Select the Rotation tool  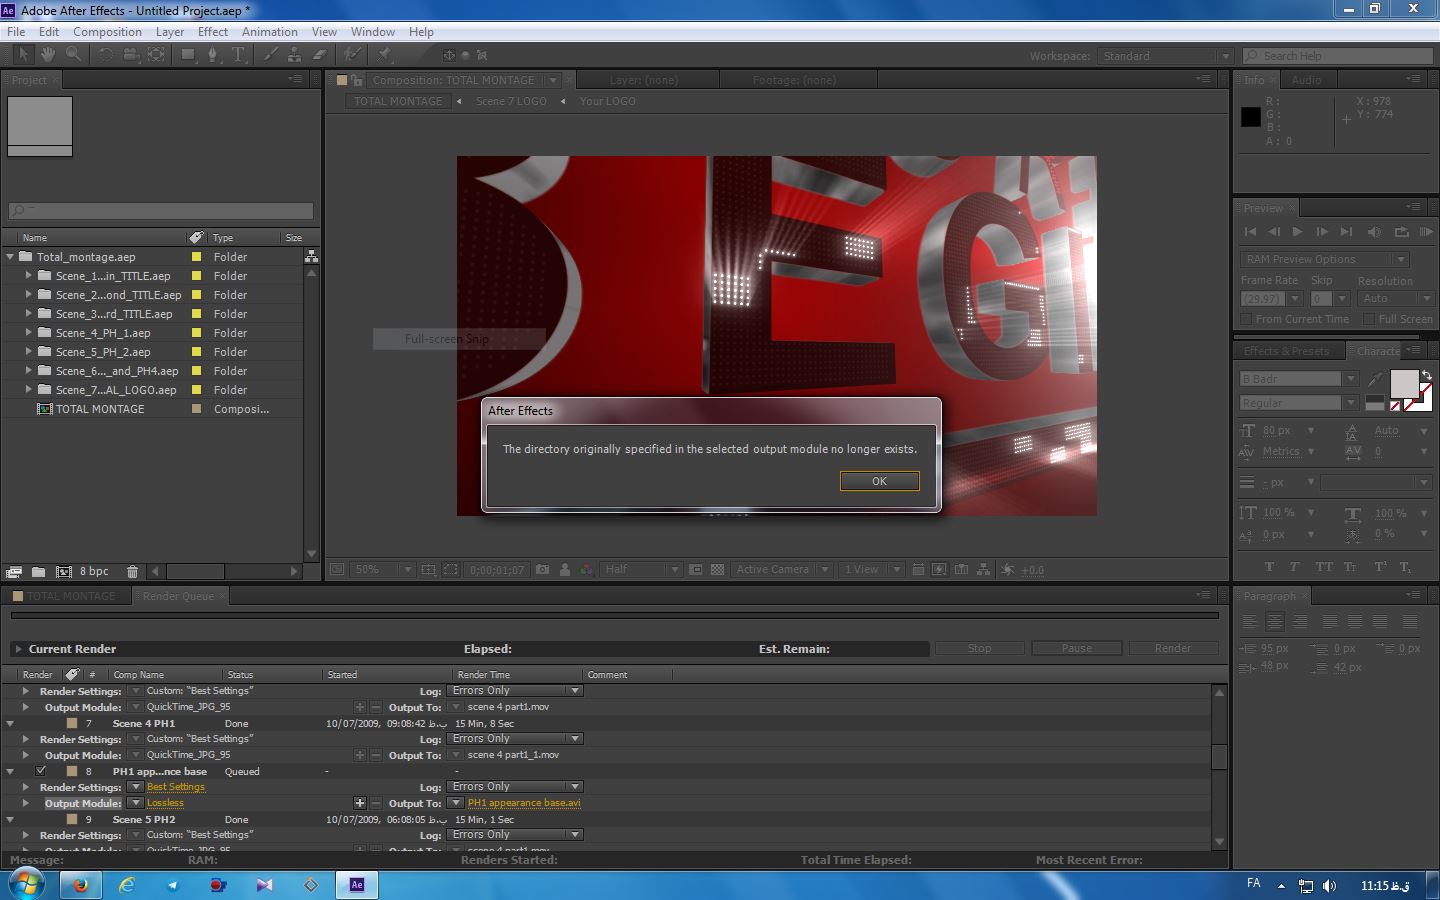pos(106,55)
